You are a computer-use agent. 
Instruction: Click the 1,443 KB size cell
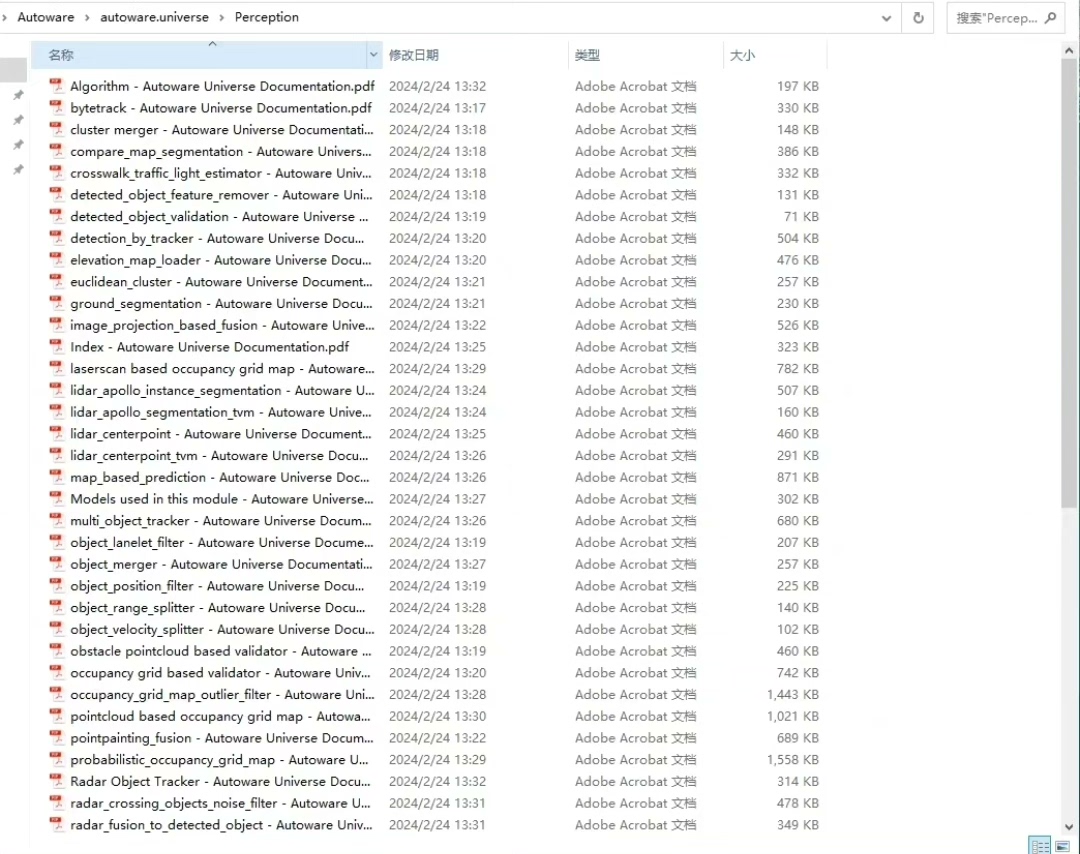tap(792, 694)
